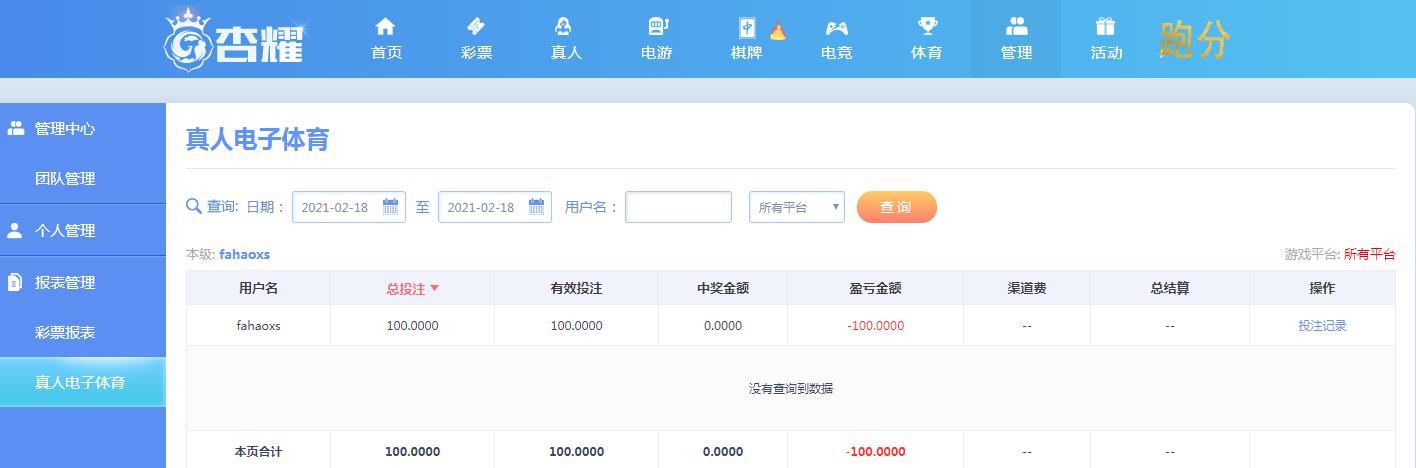Image resolution: width=1416 pixels, height=468 pixels.
Task: Click the 杏耀 crown logo
Action: 234,38
